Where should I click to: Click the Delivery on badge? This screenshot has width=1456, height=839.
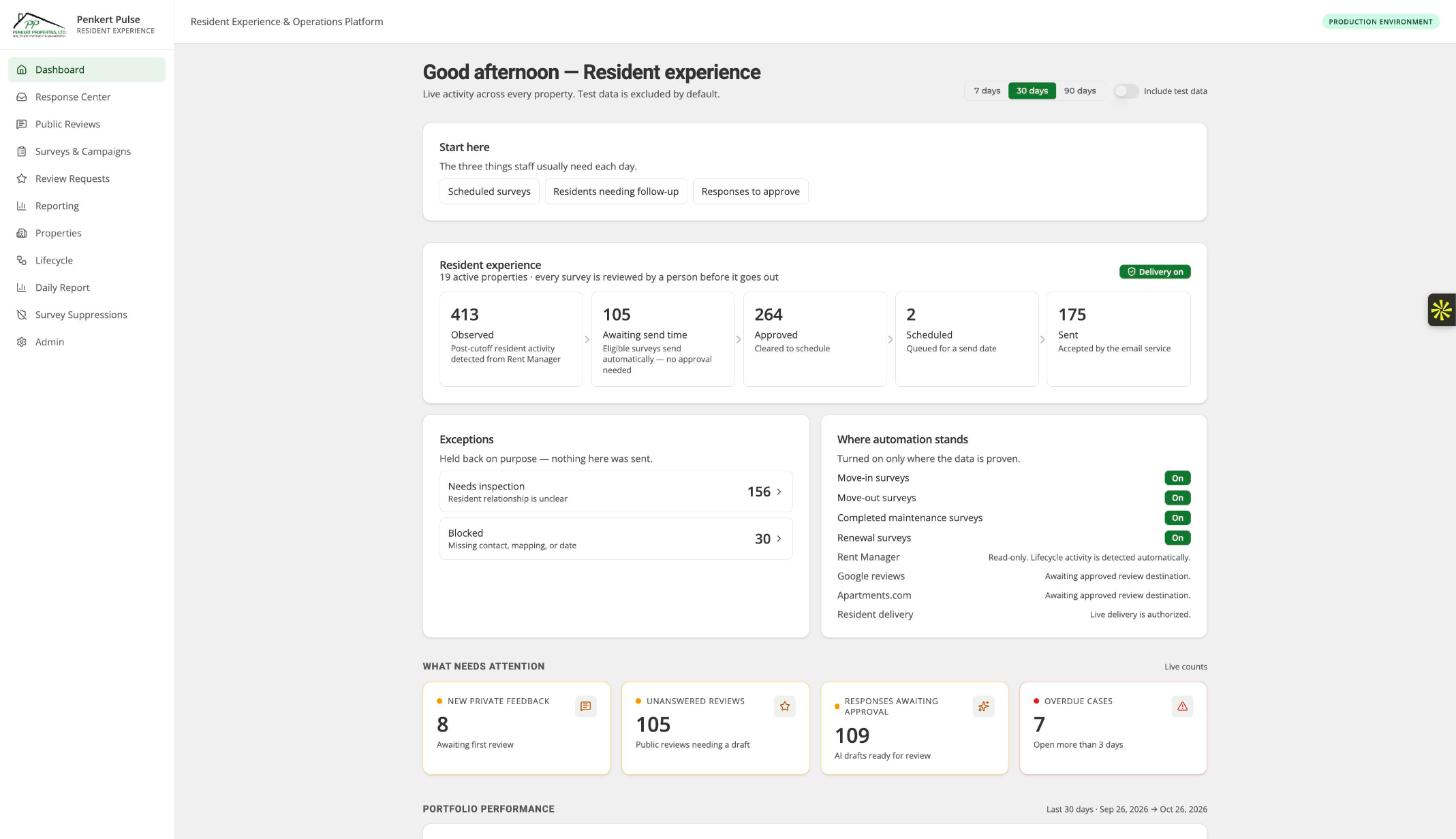[1155, 272]
